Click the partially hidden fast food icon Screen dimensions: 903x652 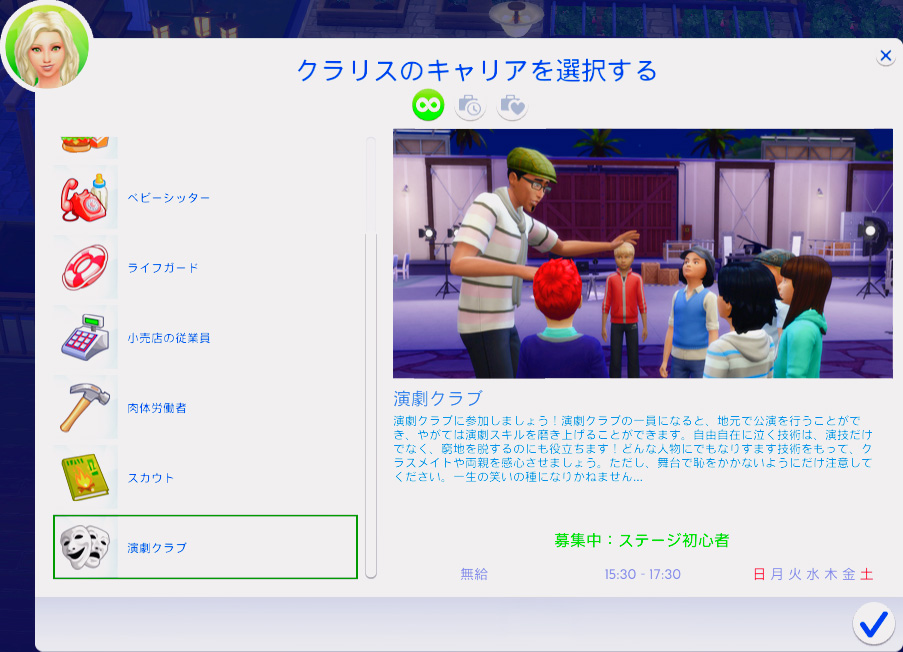click(x=86, y=145)
